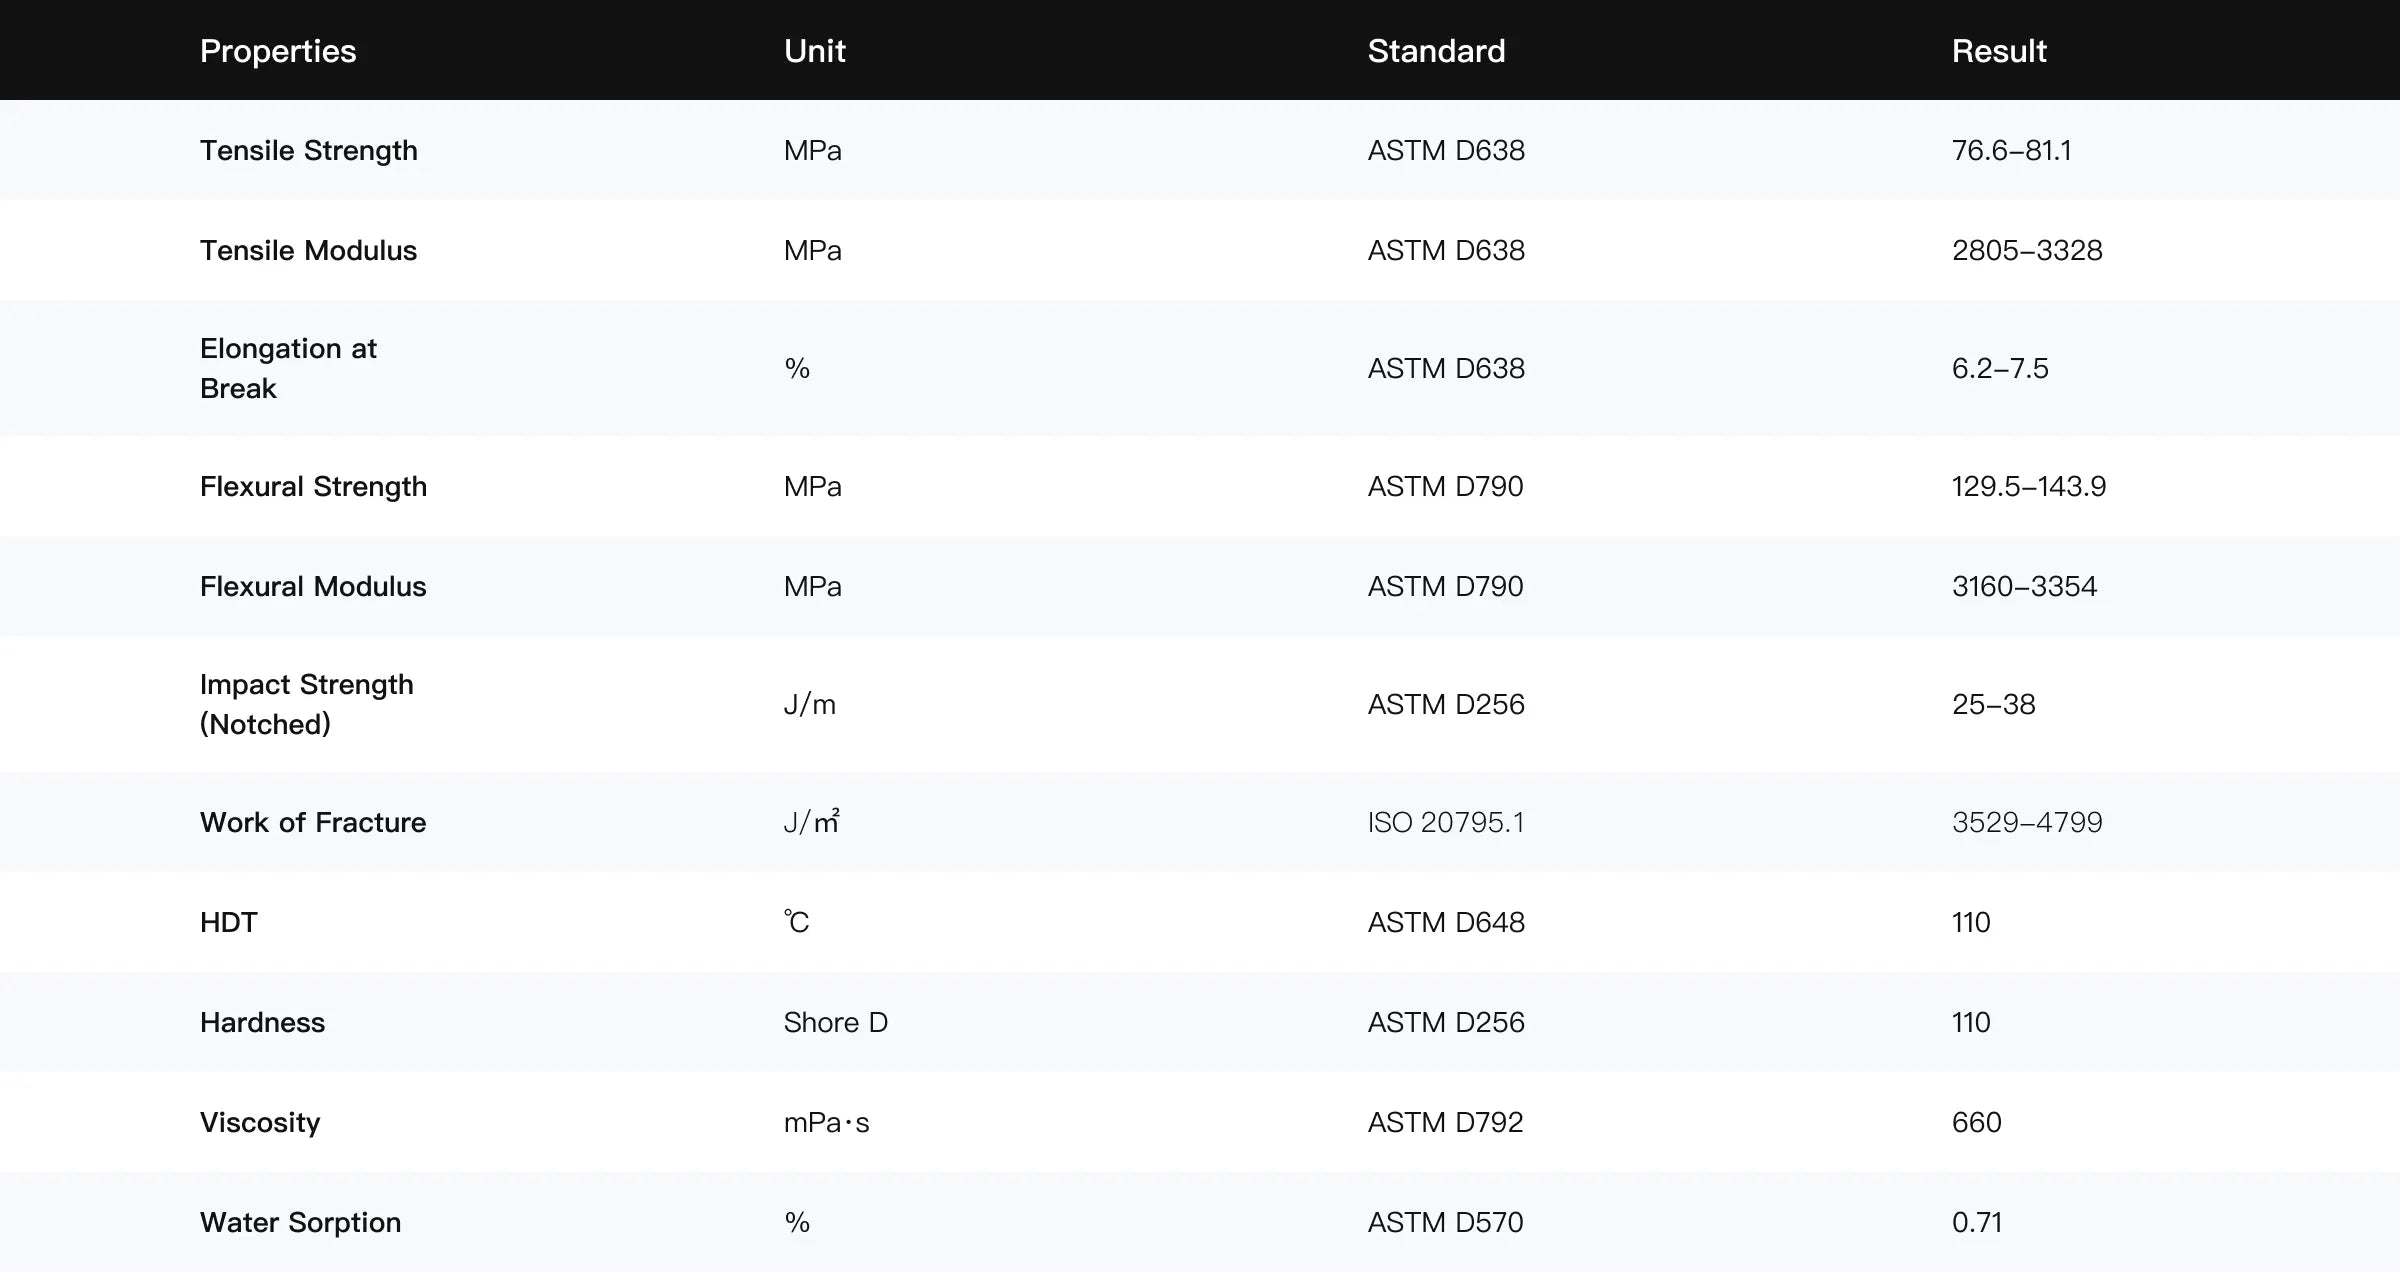The height and width of the screenshot is (1272, 2400).
Task: Select the Viscosity property label
Action: (x=260, y=1122)
